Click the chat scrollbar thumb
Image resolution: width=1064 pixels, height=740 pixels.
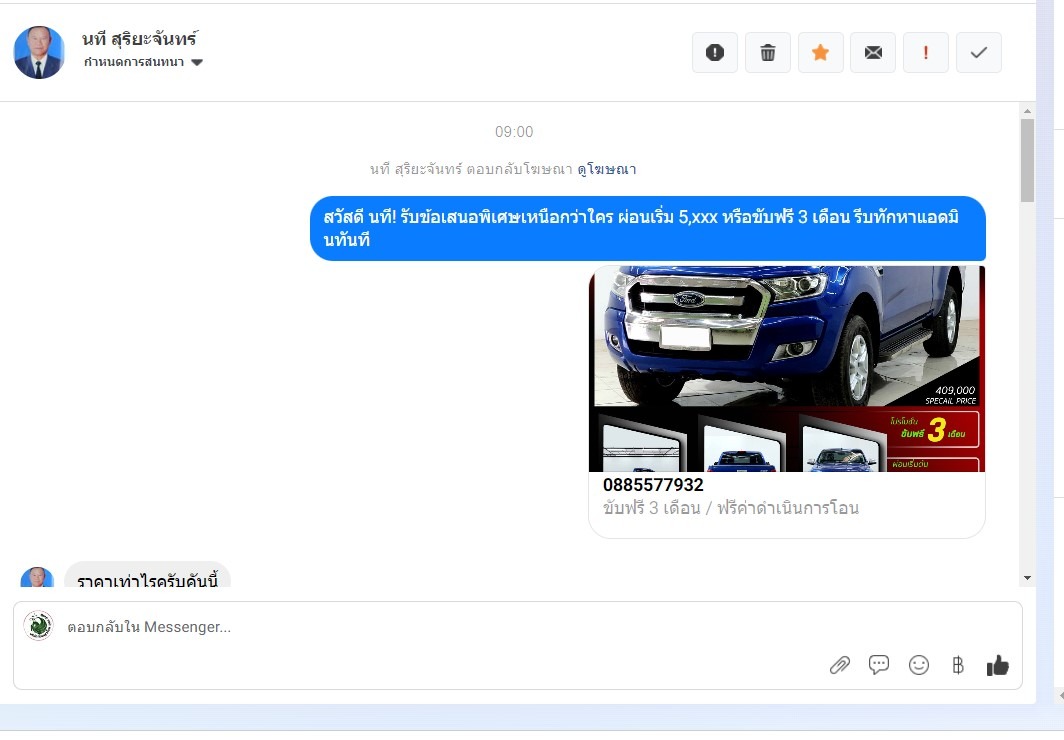coord(1027,160)
